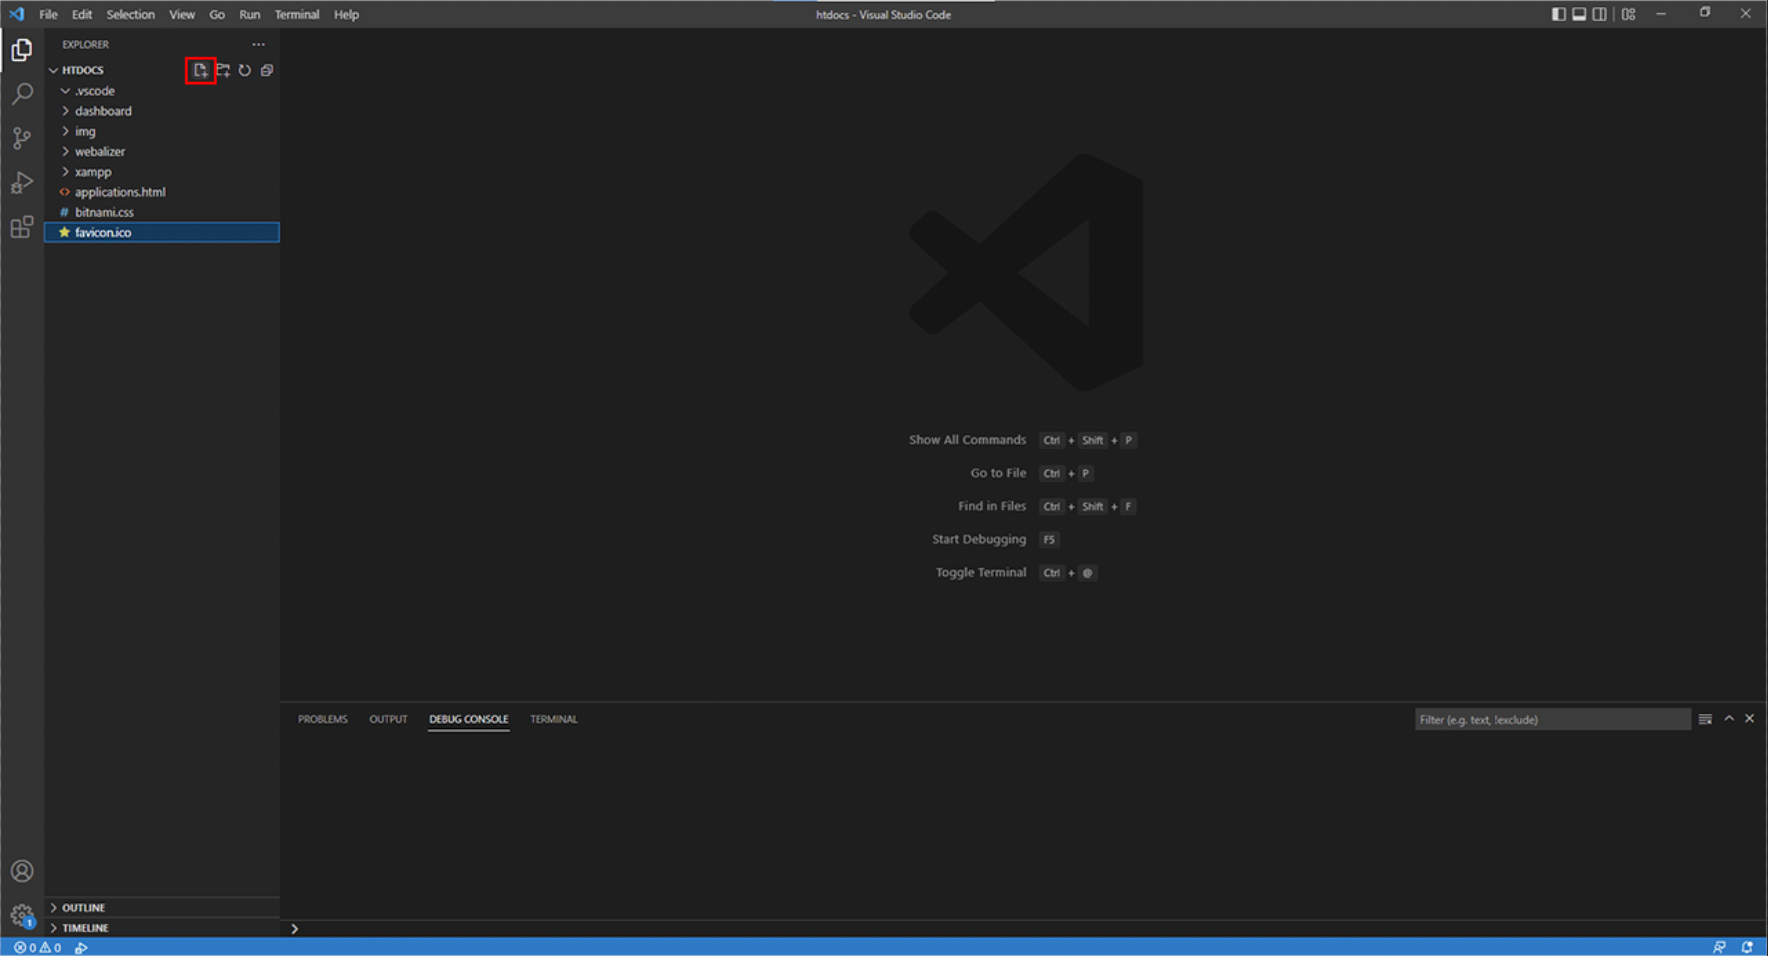Expand the dashboard folder
The image size is (1768, 956).
pos(66,111)
